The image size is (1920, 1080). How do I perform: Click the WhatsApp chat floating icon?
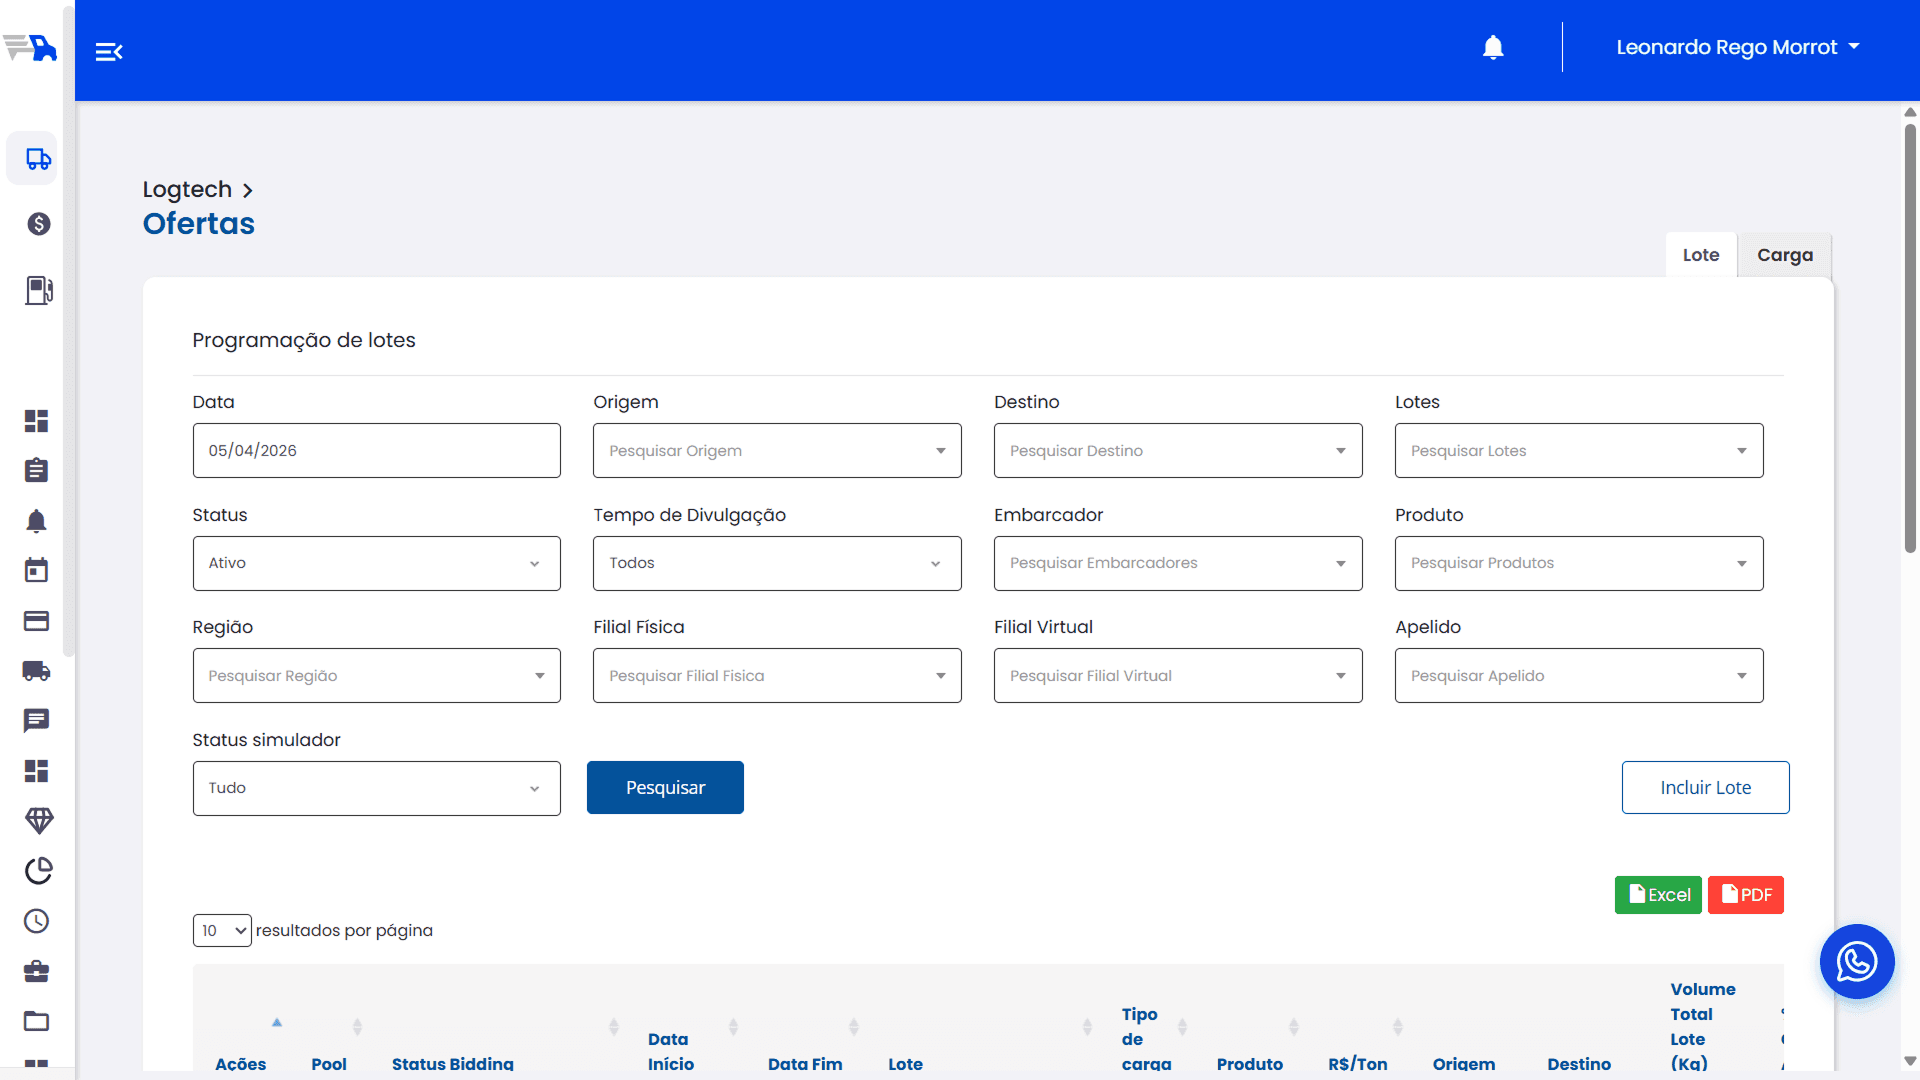1856,962
